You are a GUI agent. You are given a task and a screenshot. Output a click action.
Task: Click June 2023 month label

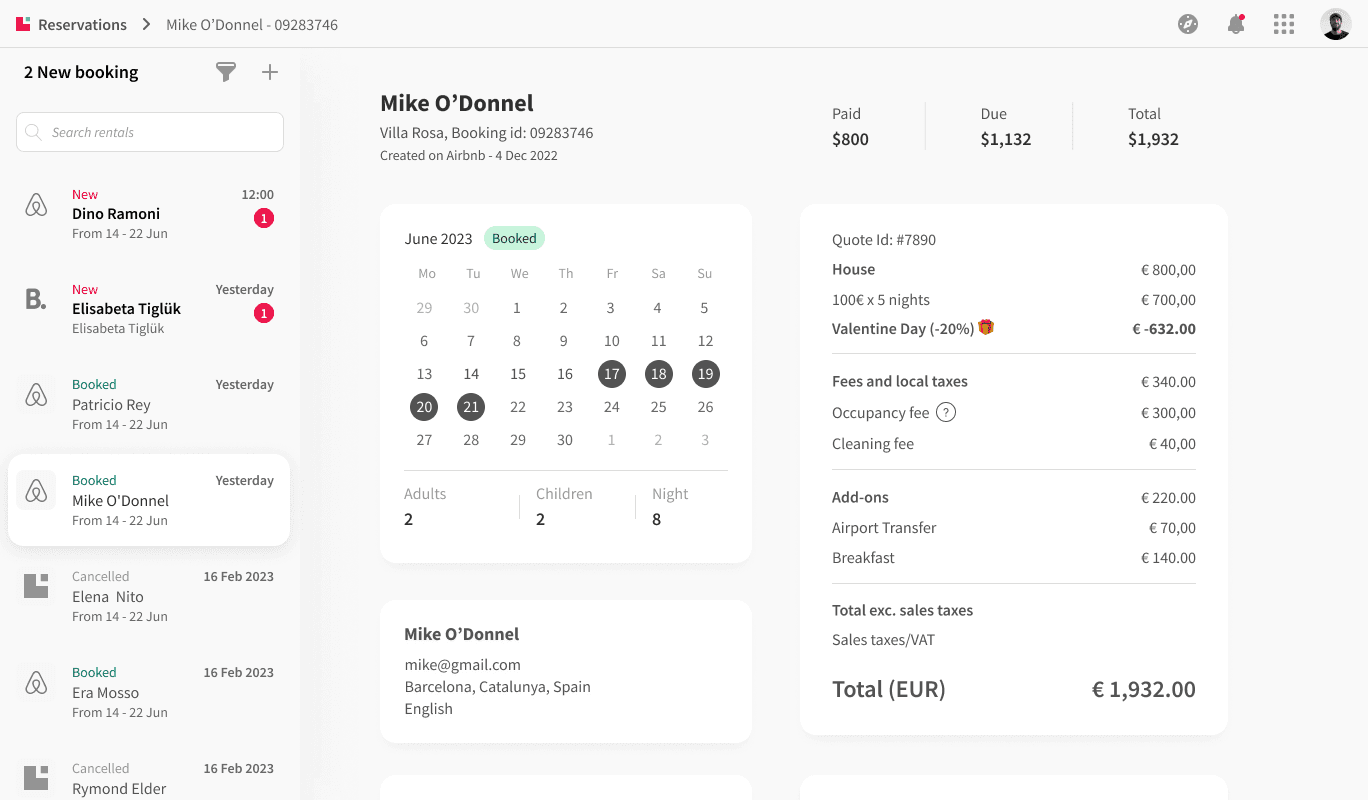pyautogui.click(x=438, y=239)
